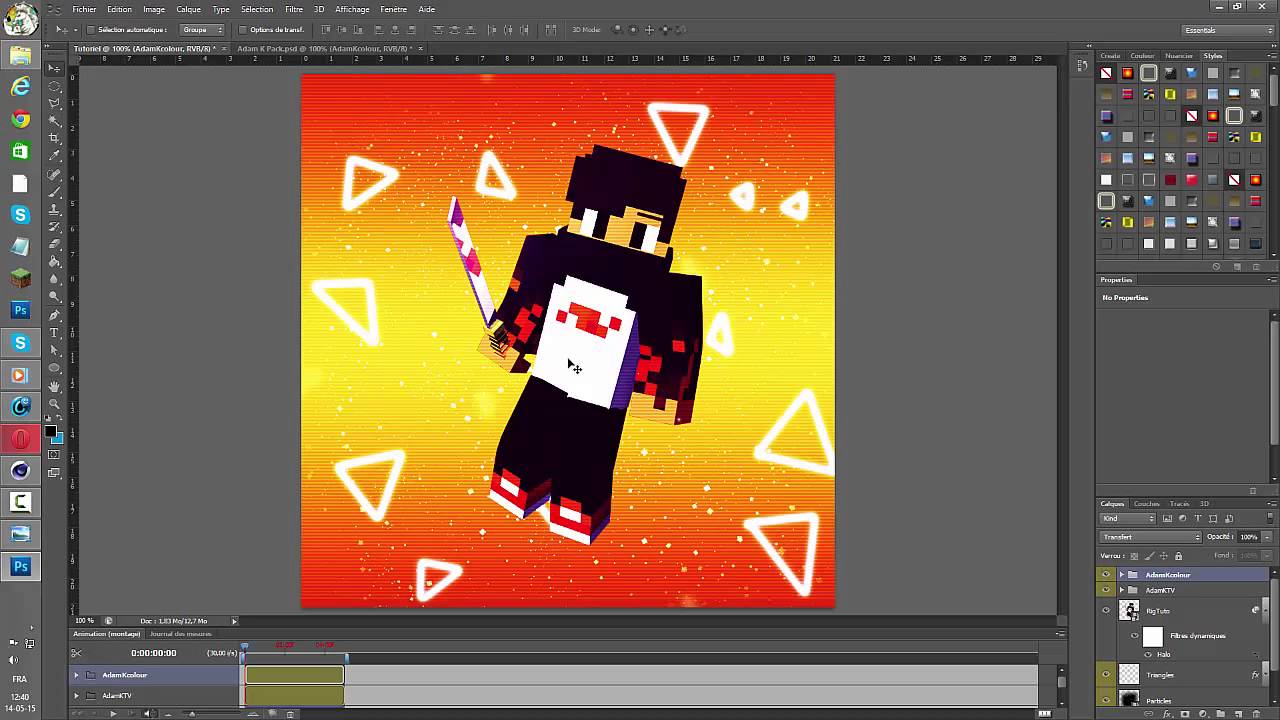The height and width of the screenshot is (720, 1280).
Task: Select the Healing Brush tool
Action: [x=55, y=174]
